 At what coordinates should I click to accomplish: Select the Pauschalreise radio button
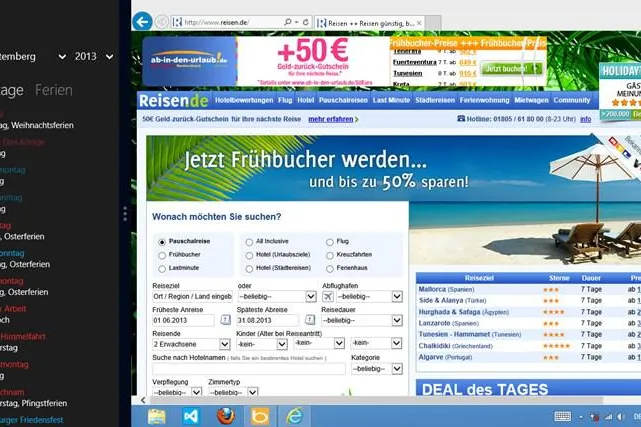click(x=162, y=242)
